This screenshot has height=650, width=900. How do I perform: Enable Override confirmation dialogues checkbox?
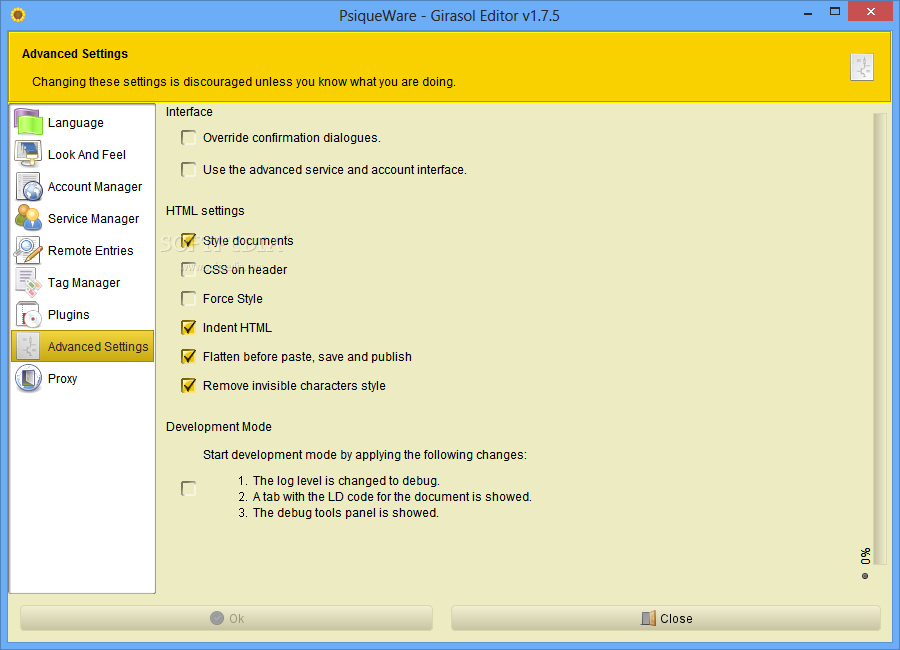coord(188,138)
